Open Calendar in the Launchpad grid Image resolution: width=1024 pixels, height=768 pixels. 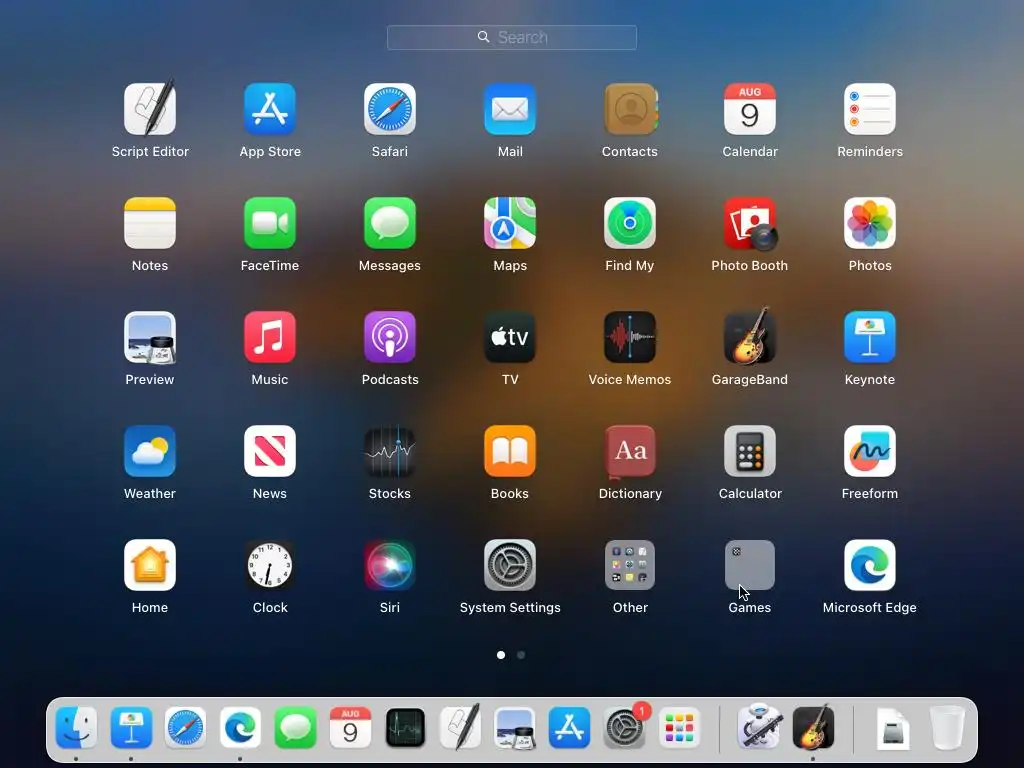click(750, 108)
